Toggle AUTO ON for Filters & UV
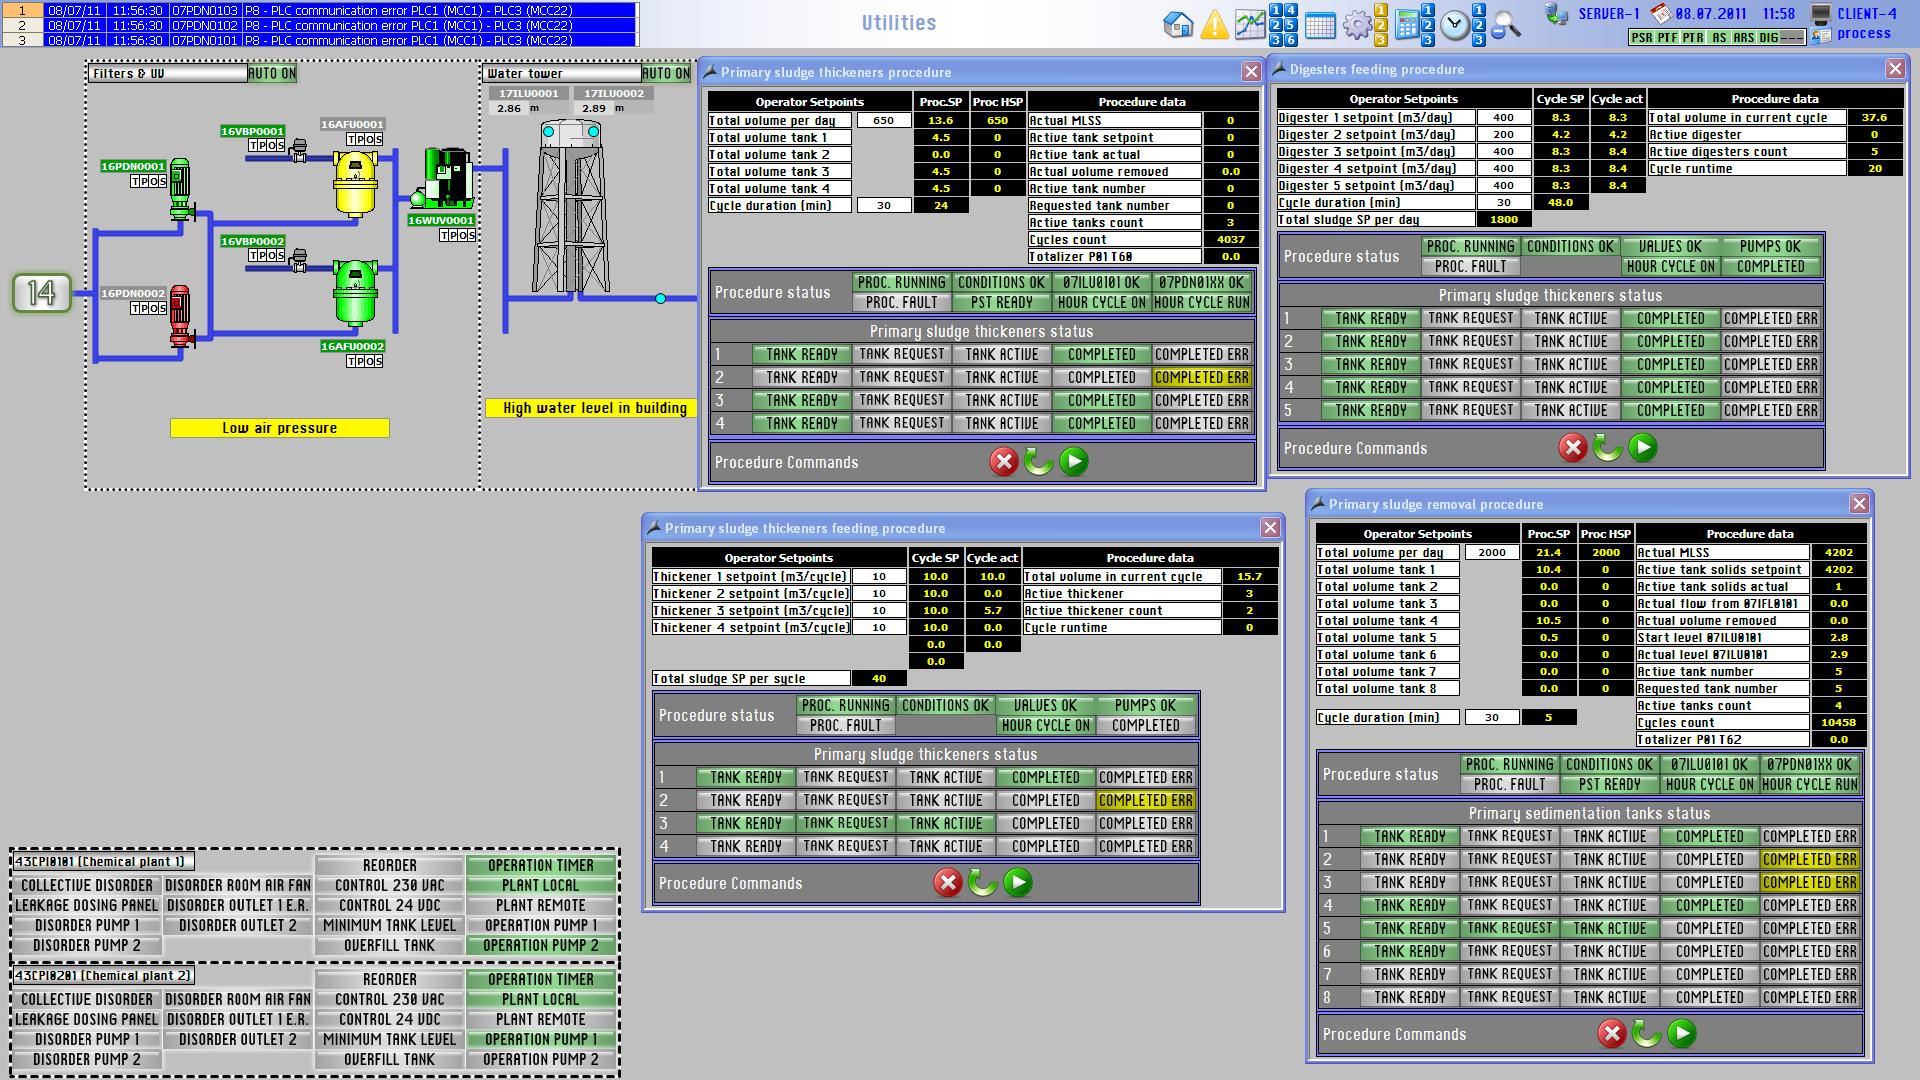The width and height of the screenshot is (1920, 1080). (272, 73)
